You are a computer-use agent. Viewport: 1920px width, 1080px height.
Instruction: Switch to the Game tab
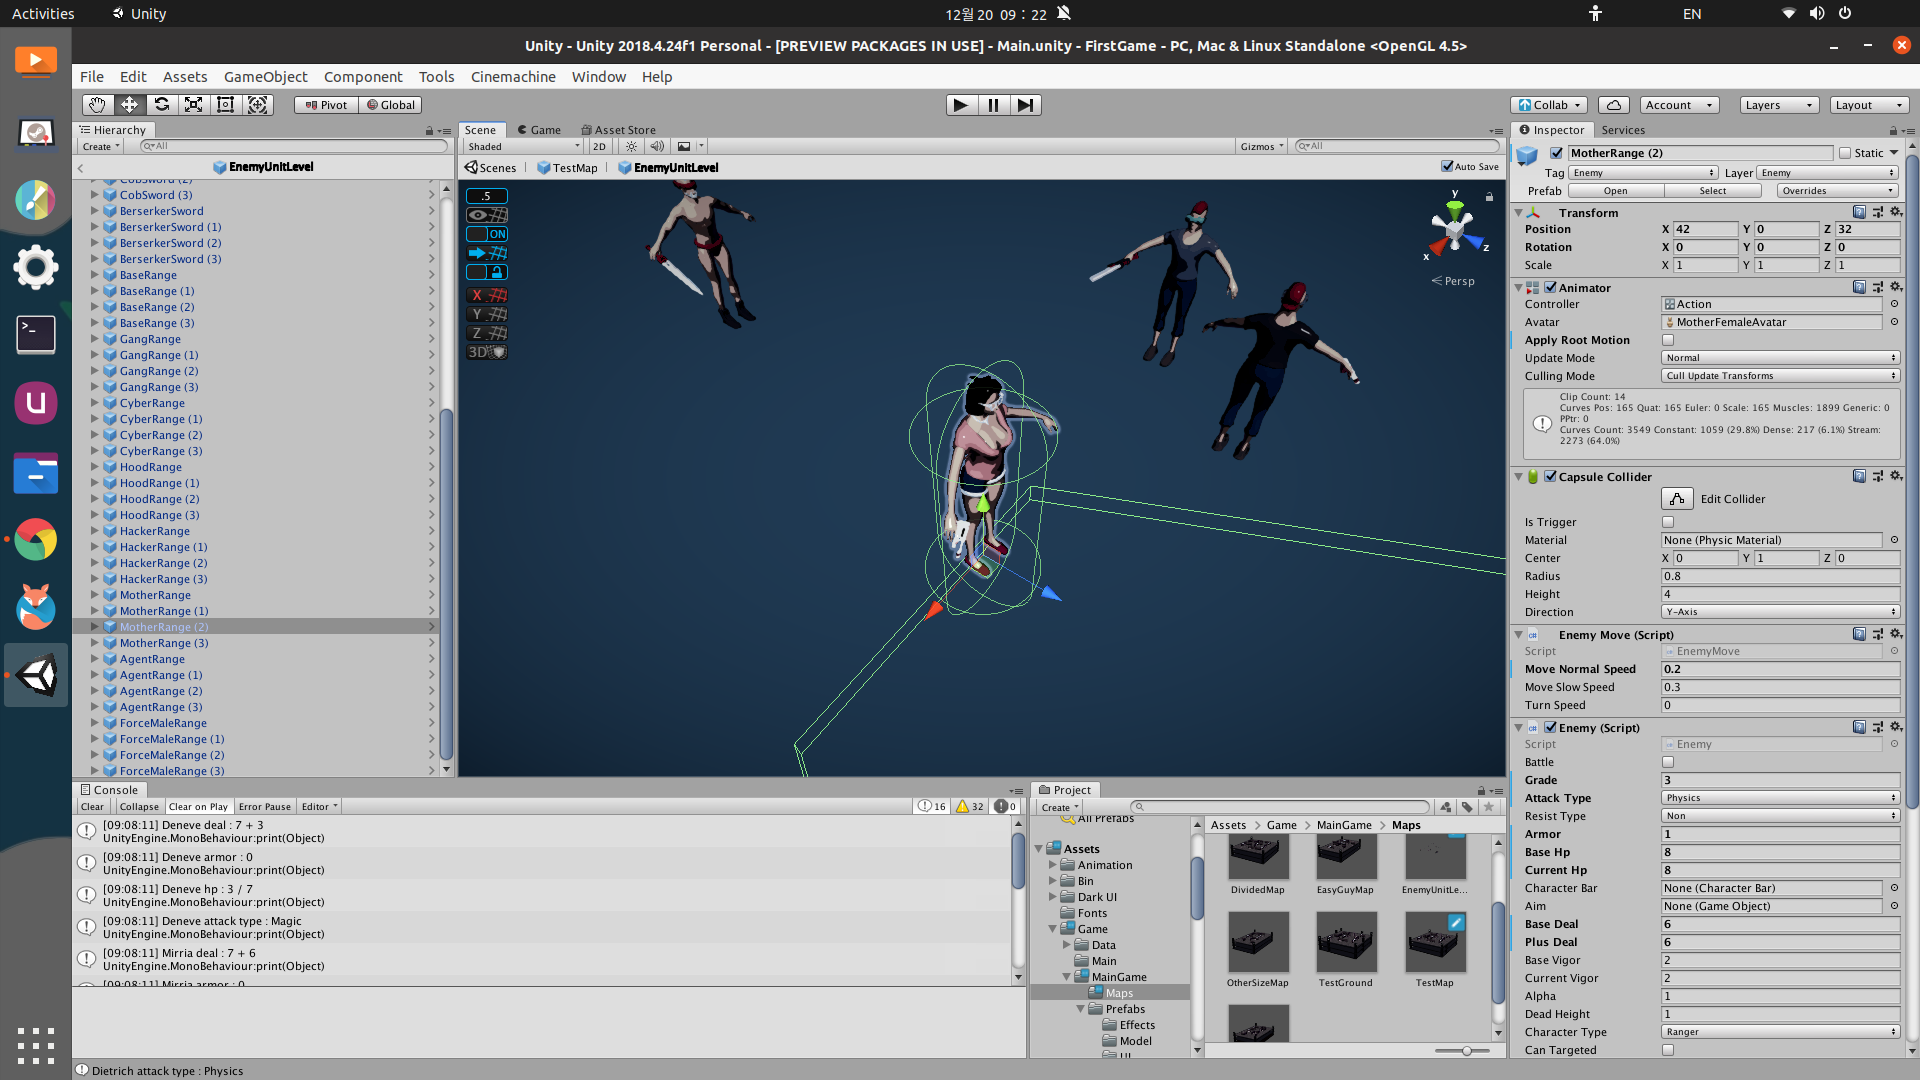click(538, 130)
